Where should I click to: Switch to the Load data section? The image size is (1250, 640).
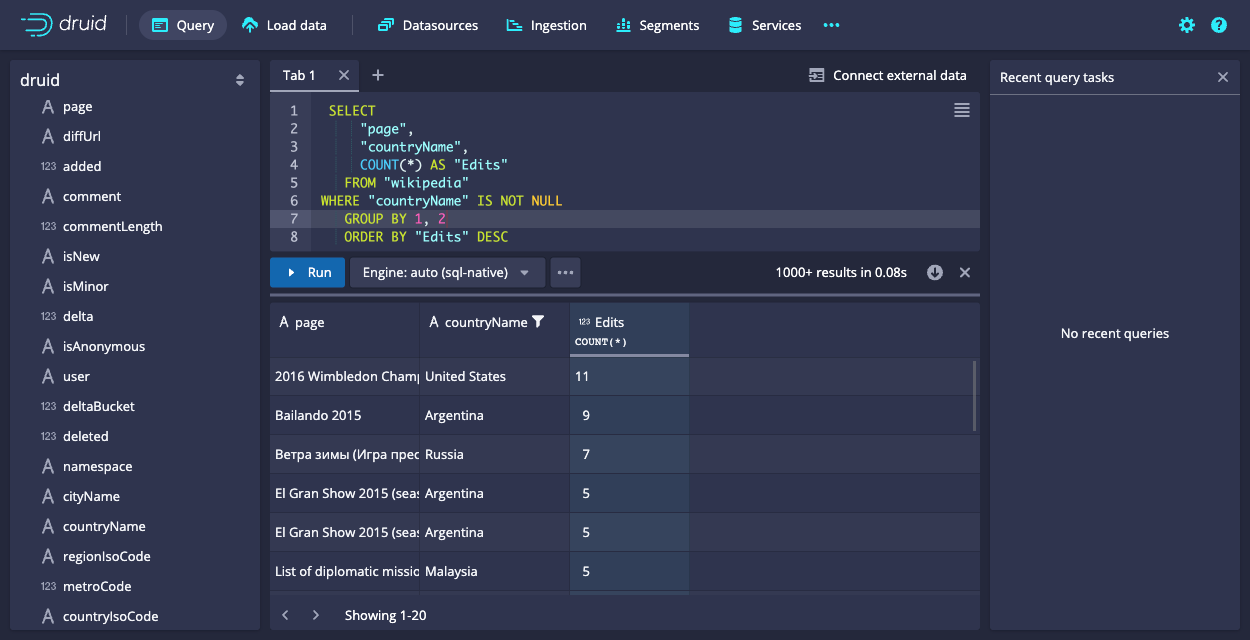tap(283, 25)
